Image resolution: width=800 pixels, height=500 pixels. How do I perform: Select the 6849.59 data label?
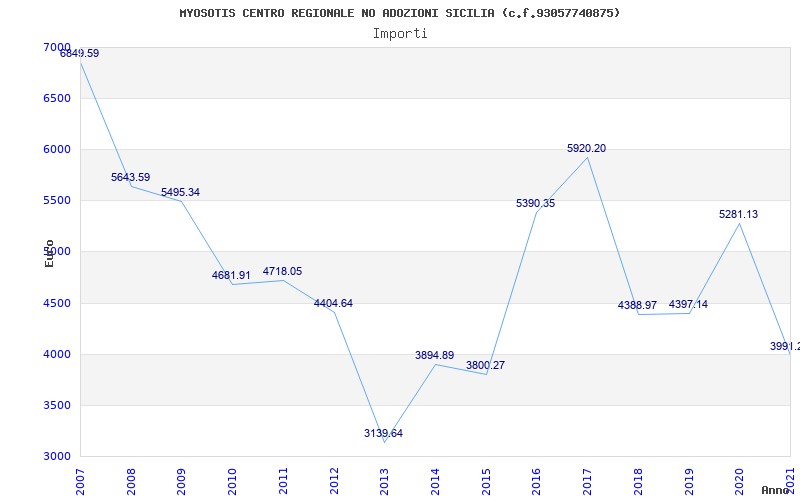tap(80, 53)
